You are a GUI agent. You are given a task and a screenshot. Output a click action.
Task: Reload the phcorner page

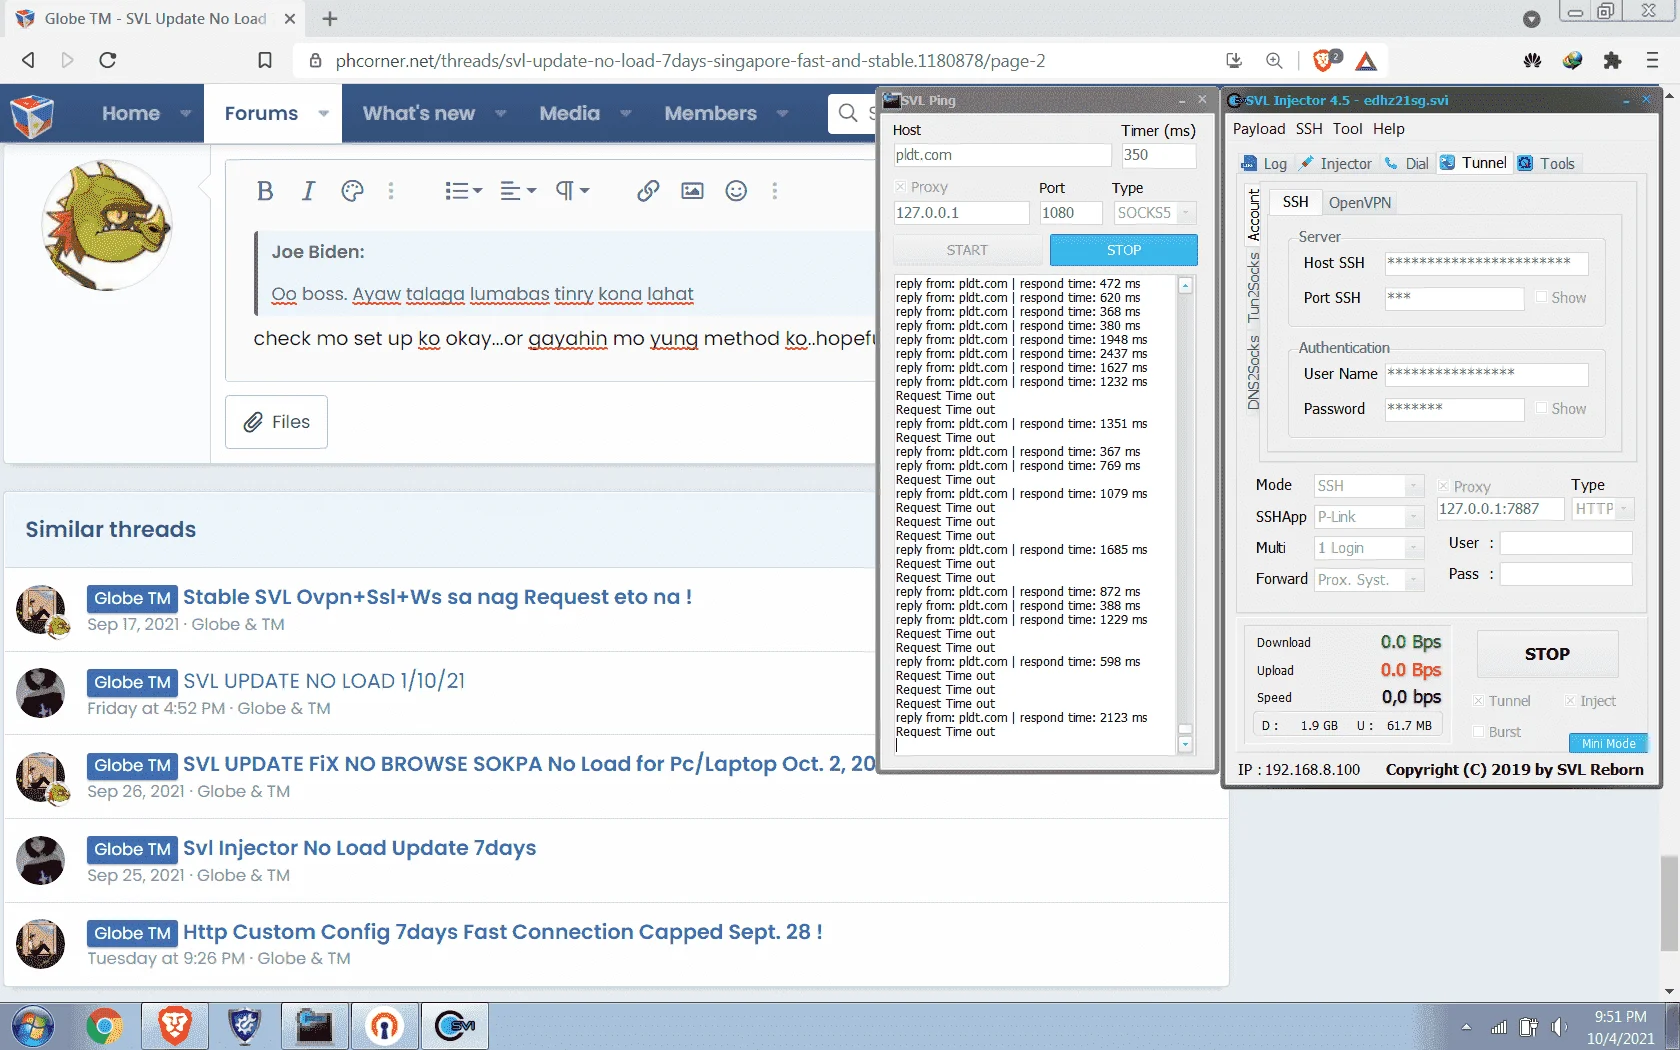(108, 60)
